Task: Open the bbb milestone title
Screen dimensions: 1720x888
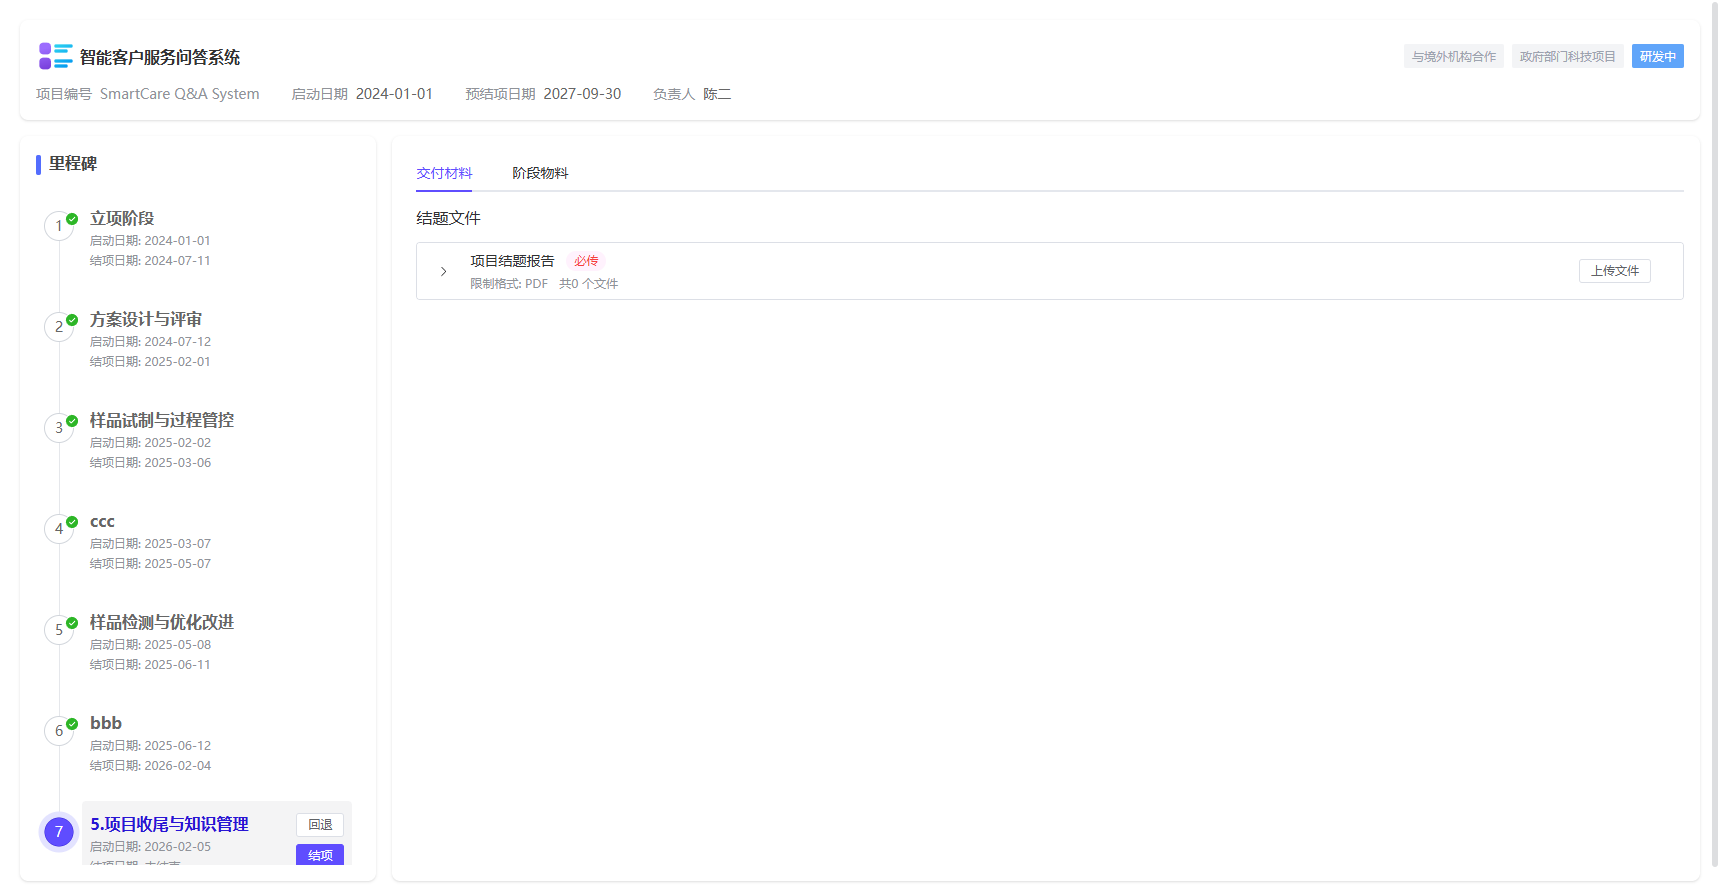Action: coord(106,723)
